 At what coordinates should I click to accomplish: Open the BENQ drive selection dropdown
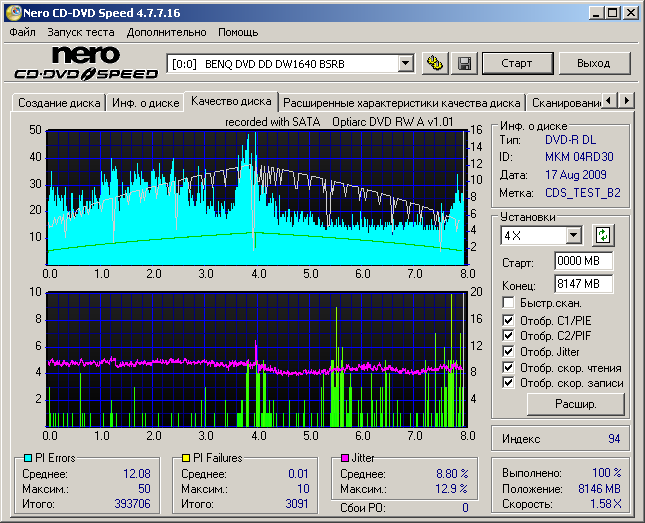(405, 63)
